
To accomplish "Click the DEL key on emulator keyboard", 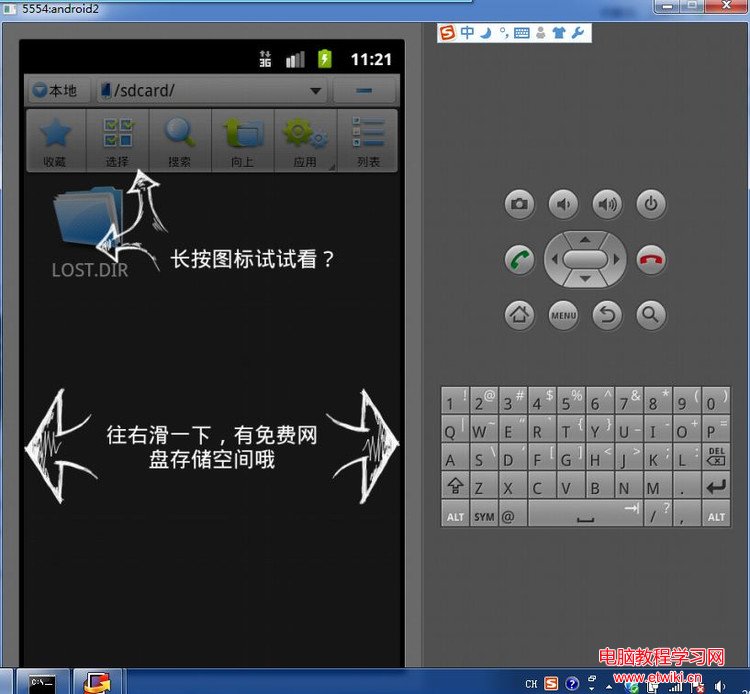I will click(716, 457).
